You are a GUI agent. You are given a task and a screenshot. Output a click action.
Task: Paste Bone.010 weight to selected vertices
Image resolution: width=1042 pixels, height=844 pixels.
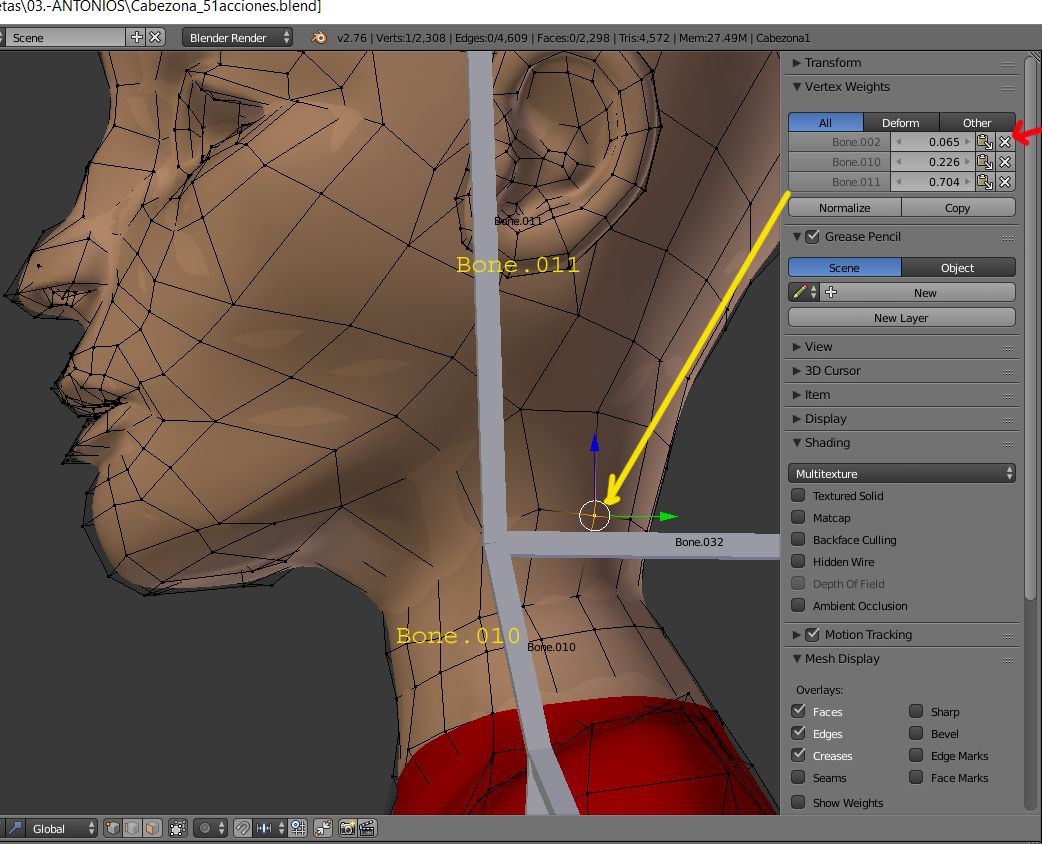pos(985,162)
